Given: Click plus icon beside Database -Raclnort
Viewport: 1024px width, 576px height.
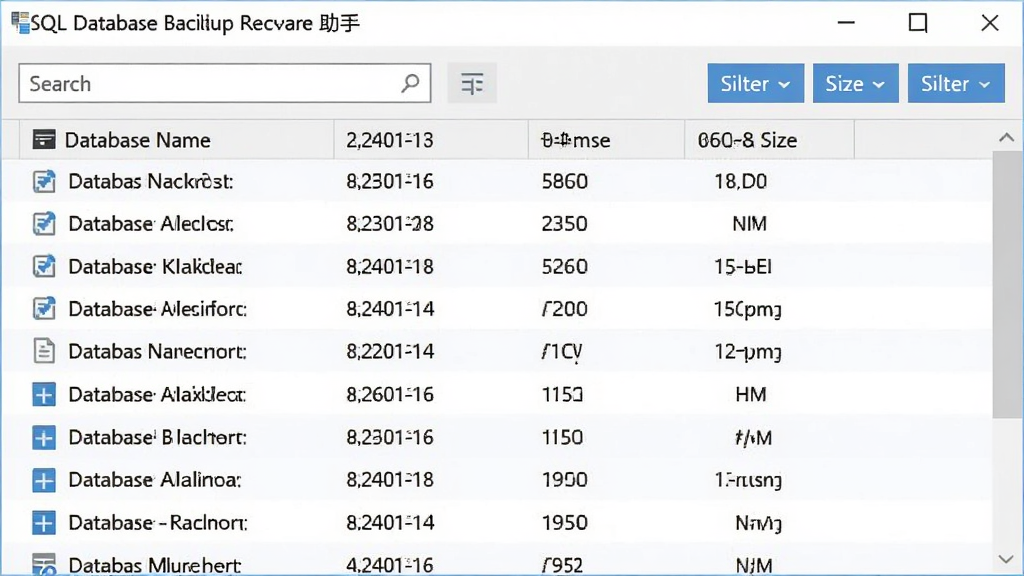Looking at the screenshot, I should 44,523.
